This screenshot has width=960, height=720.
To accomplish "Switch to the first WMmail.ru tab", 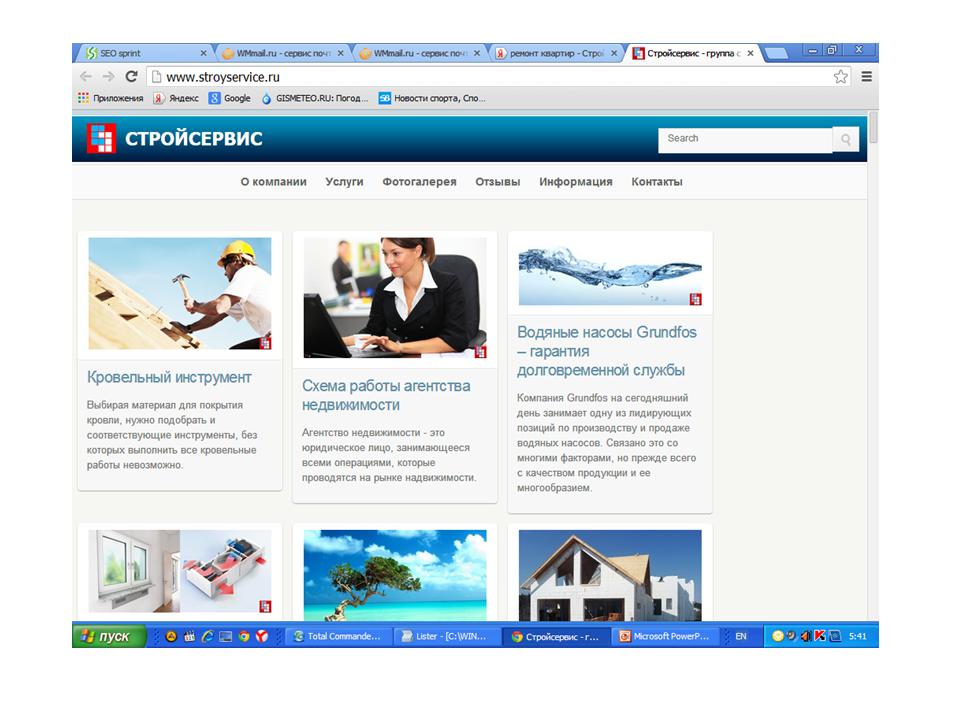I will point(282,53).
